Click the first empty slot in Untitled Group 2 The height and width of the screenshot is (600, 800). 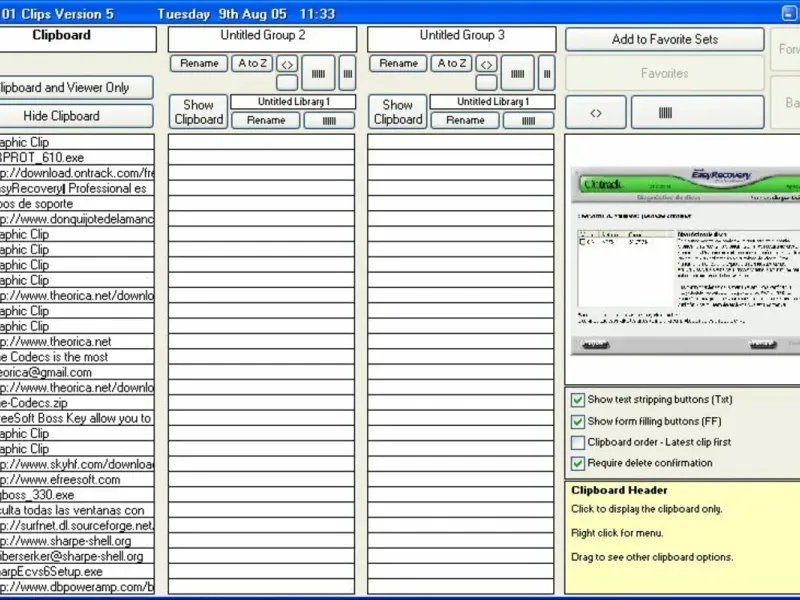tap(262, 142)
